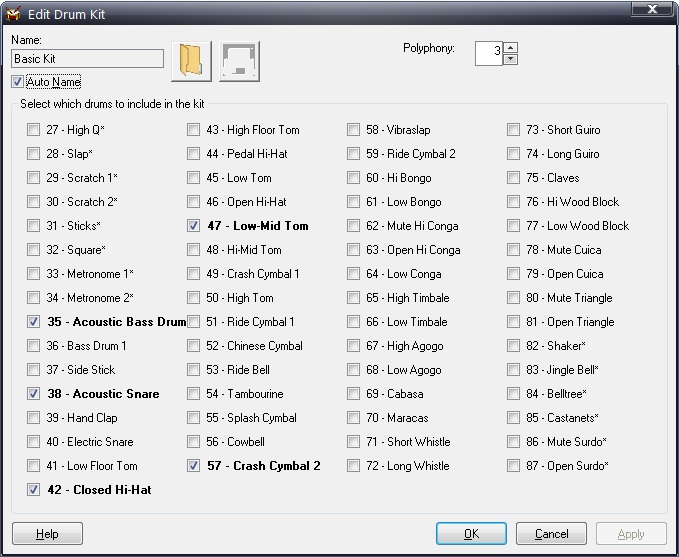
Task: Click the Polyphony value field
Action: (488, 53)
